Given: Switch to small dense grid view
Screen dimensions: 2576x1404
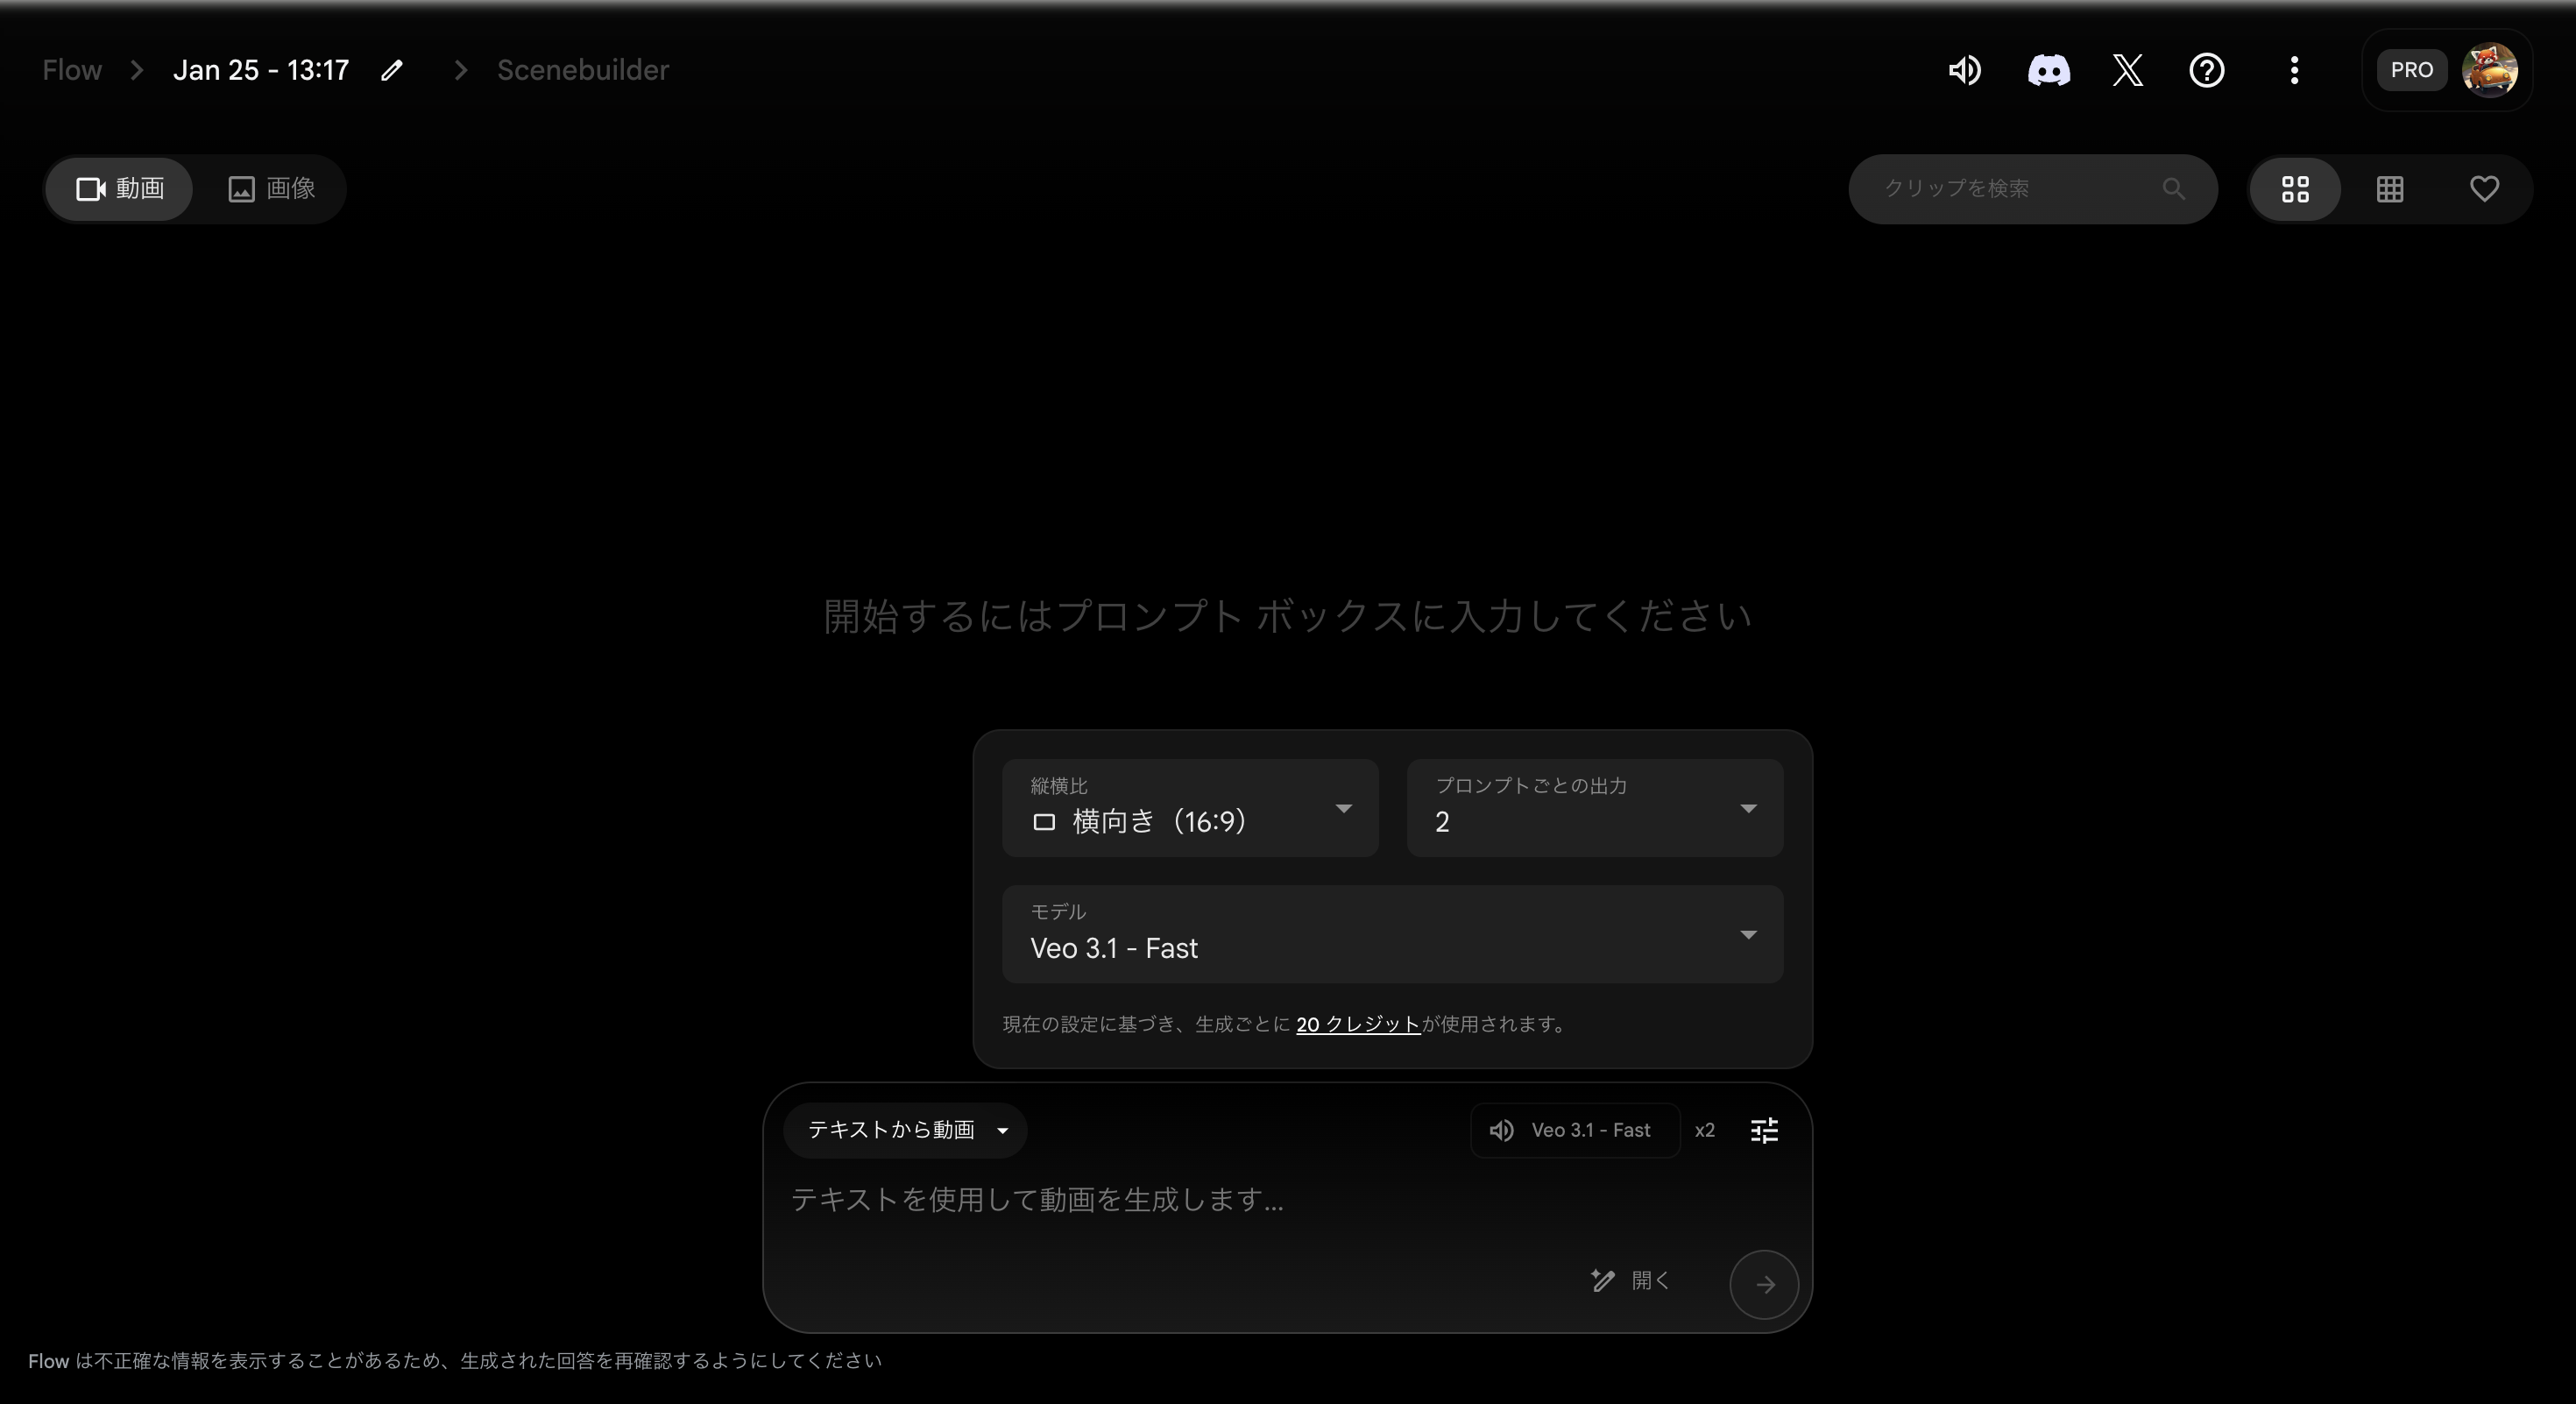Looking at the screenshot, I should [2390, 189].
